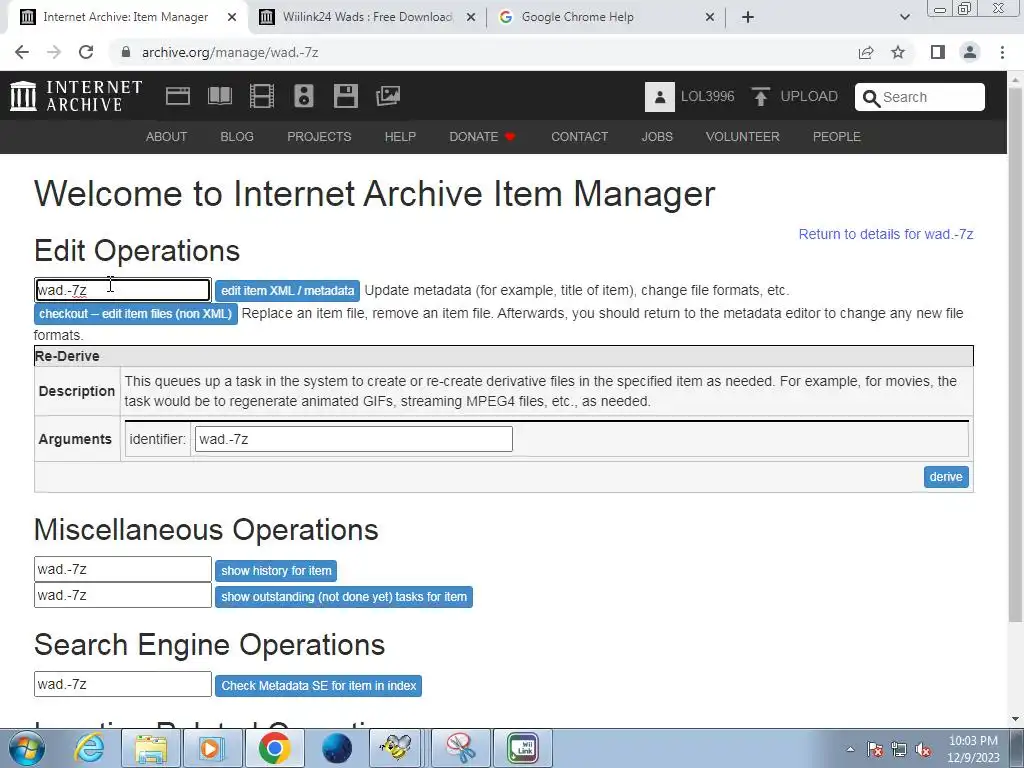Click the LOL3996 user avatar icon
This screenshot has height=768, width=1024.
(660, 97)
